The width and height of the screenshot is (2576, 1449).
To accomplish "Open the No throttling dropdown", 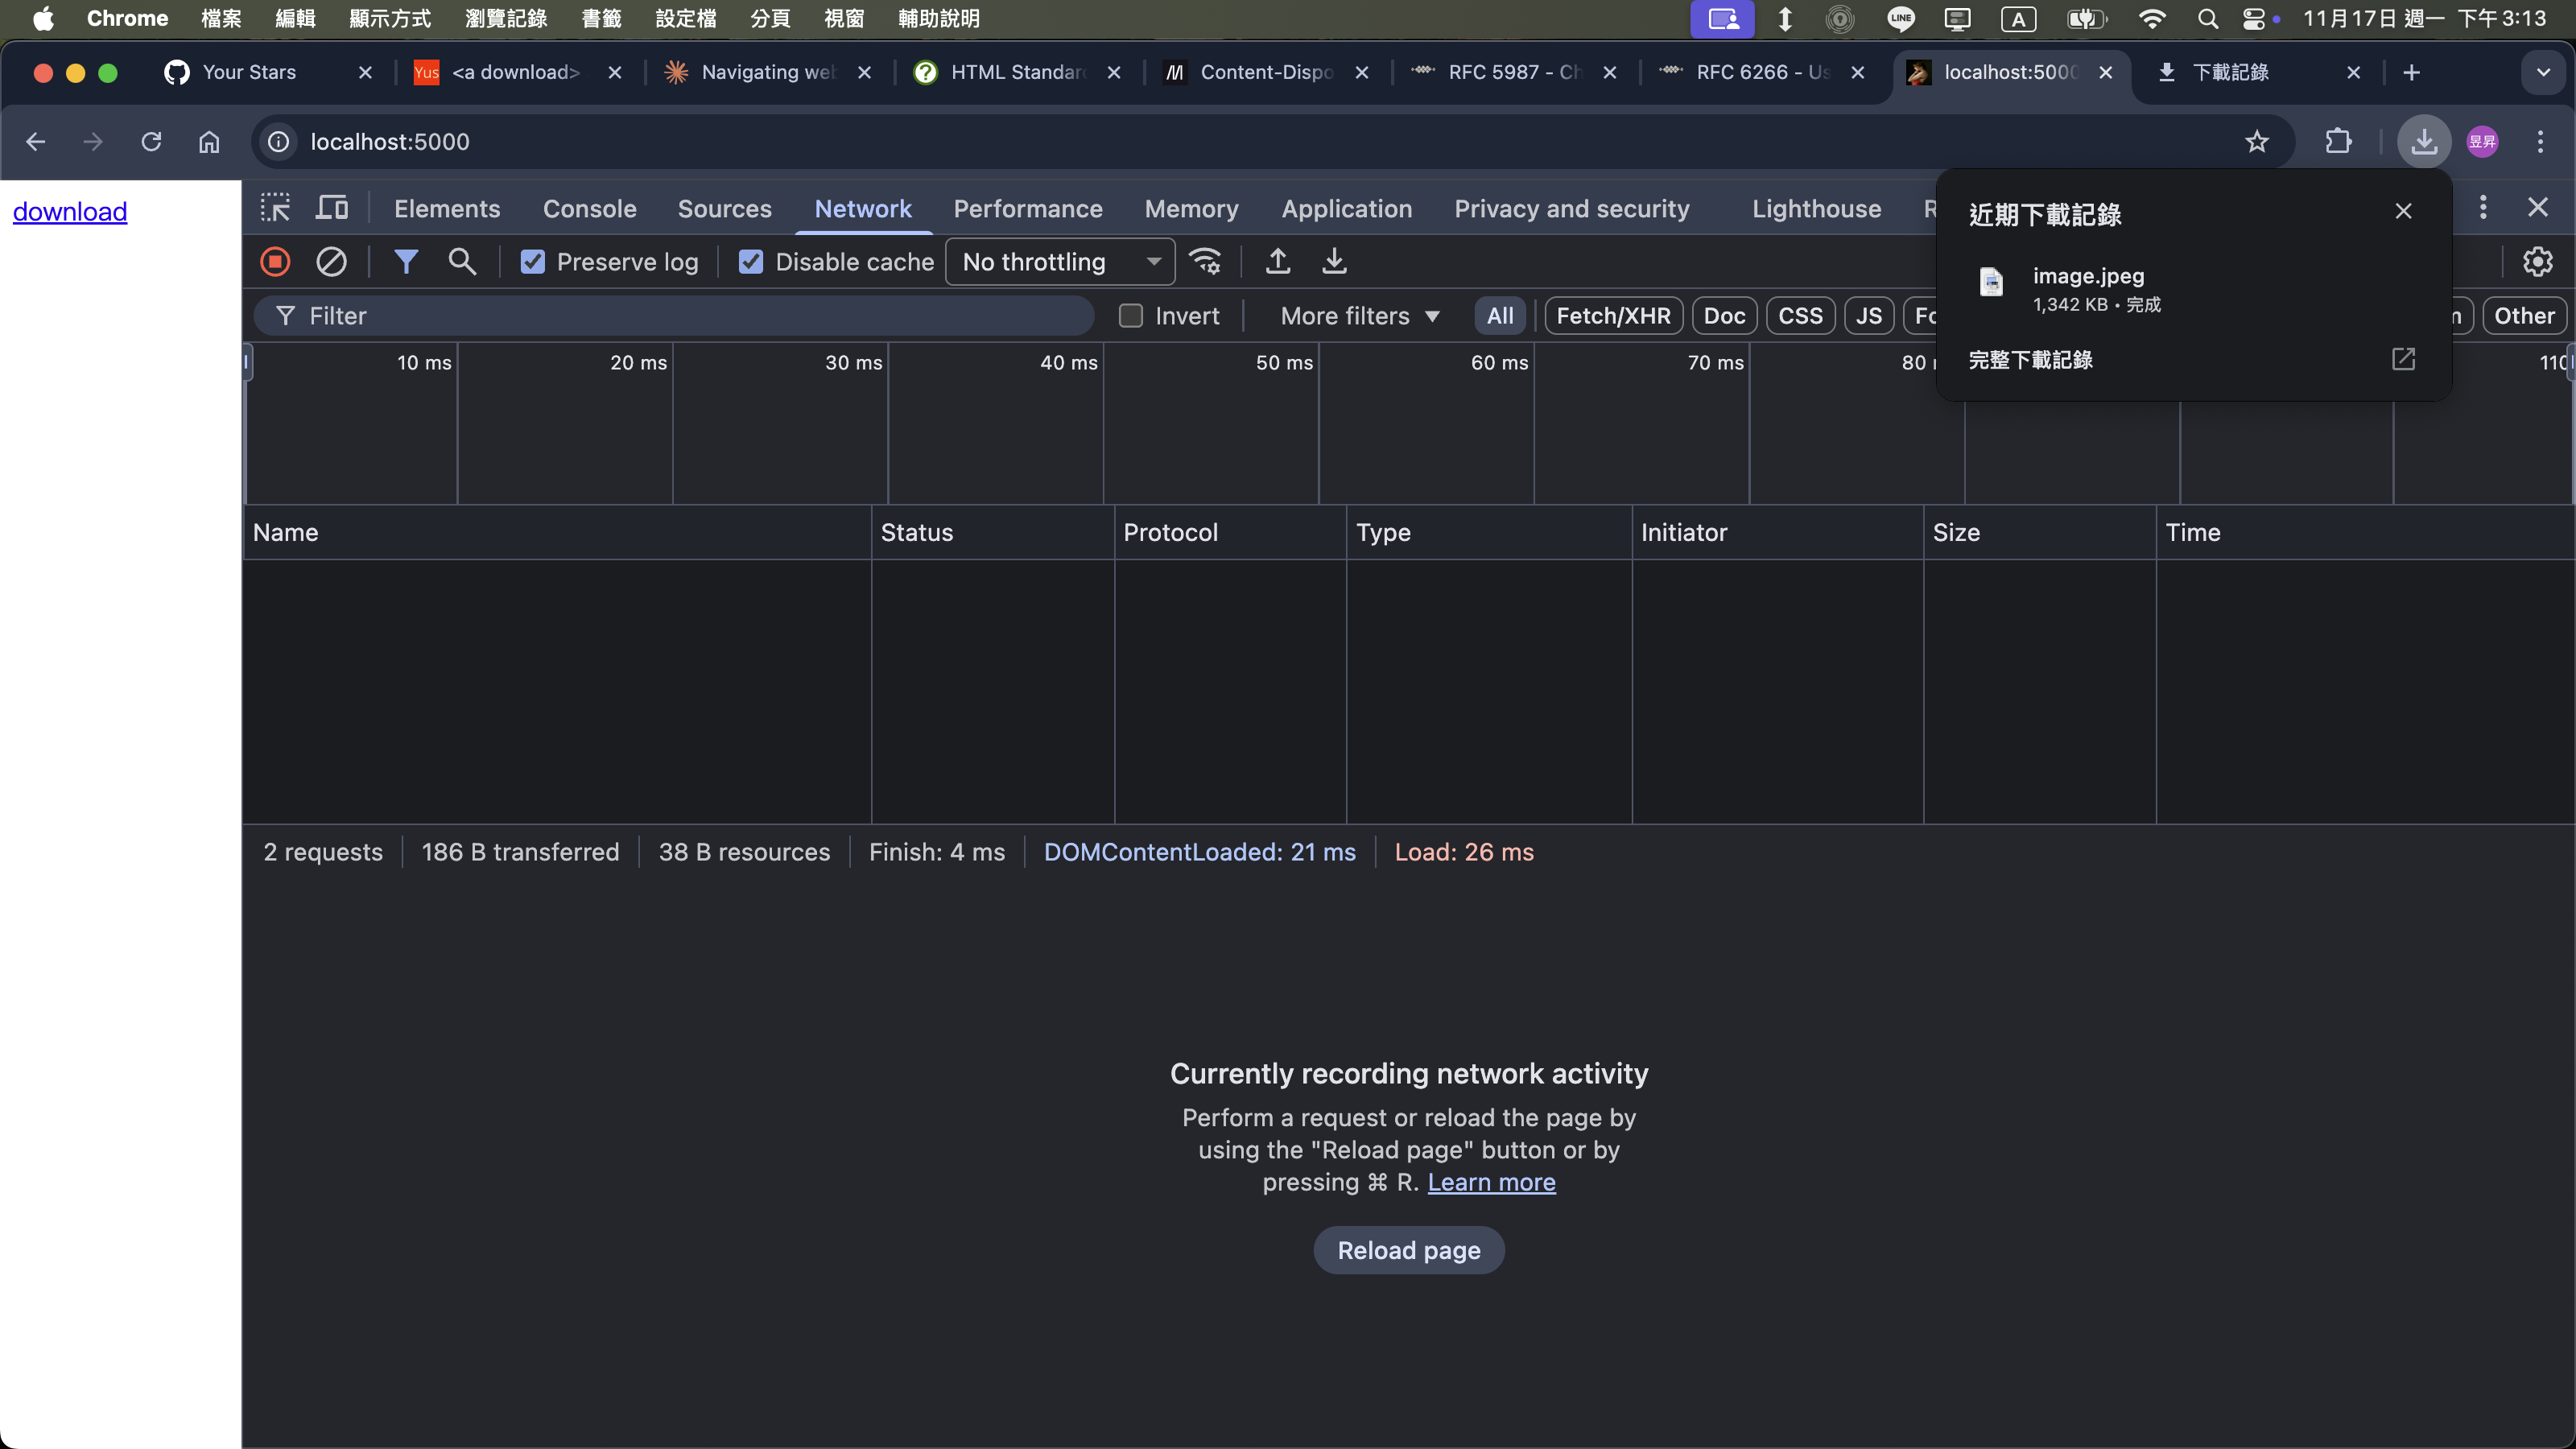I will click(1060, 262).
